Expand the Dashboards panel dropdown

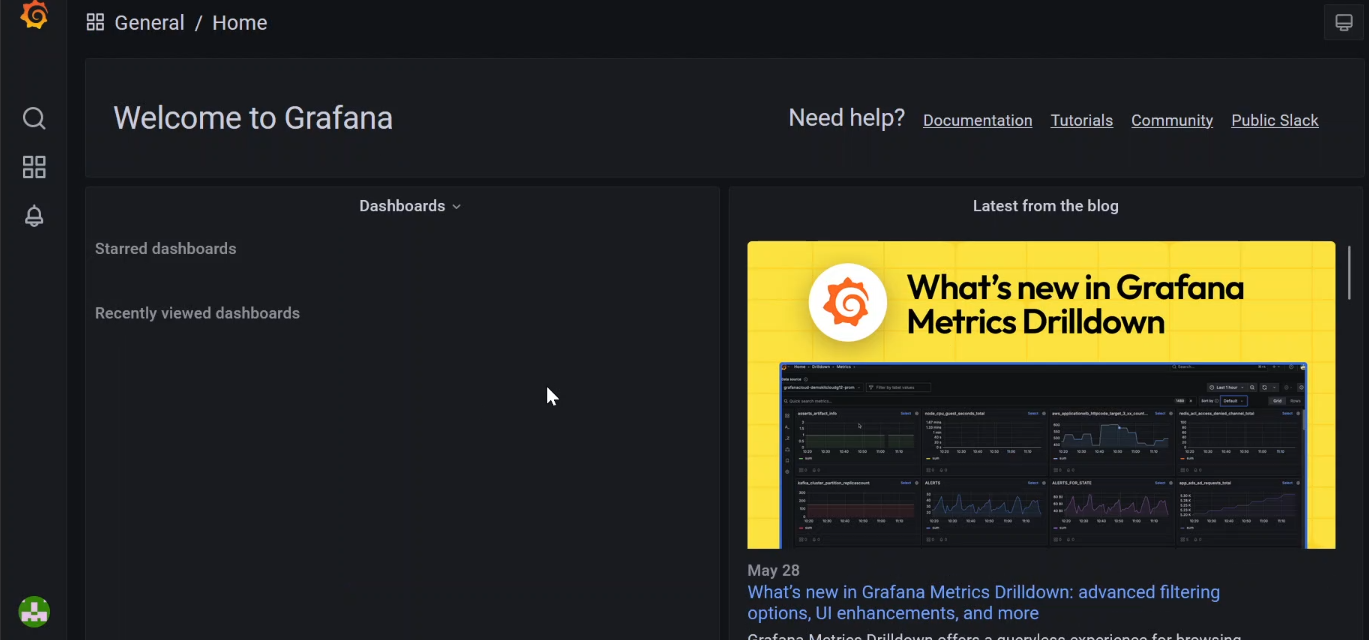pos(410,206)
